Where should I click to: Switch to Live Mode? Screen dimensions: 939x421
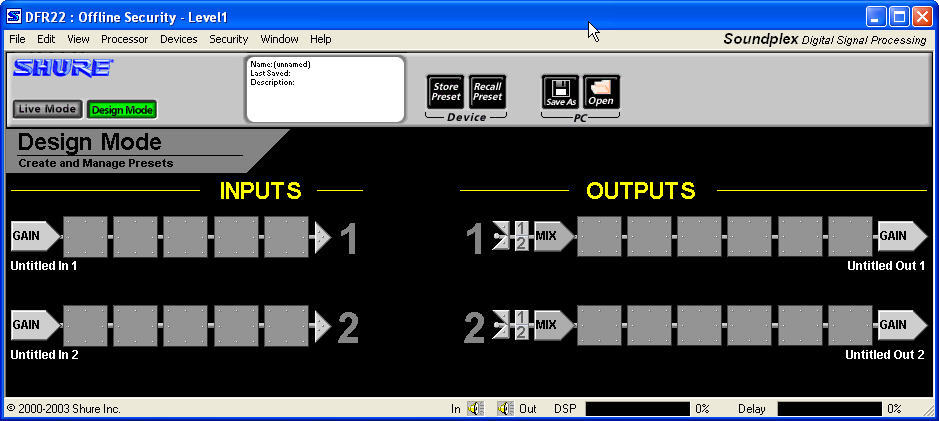(47, 109)
